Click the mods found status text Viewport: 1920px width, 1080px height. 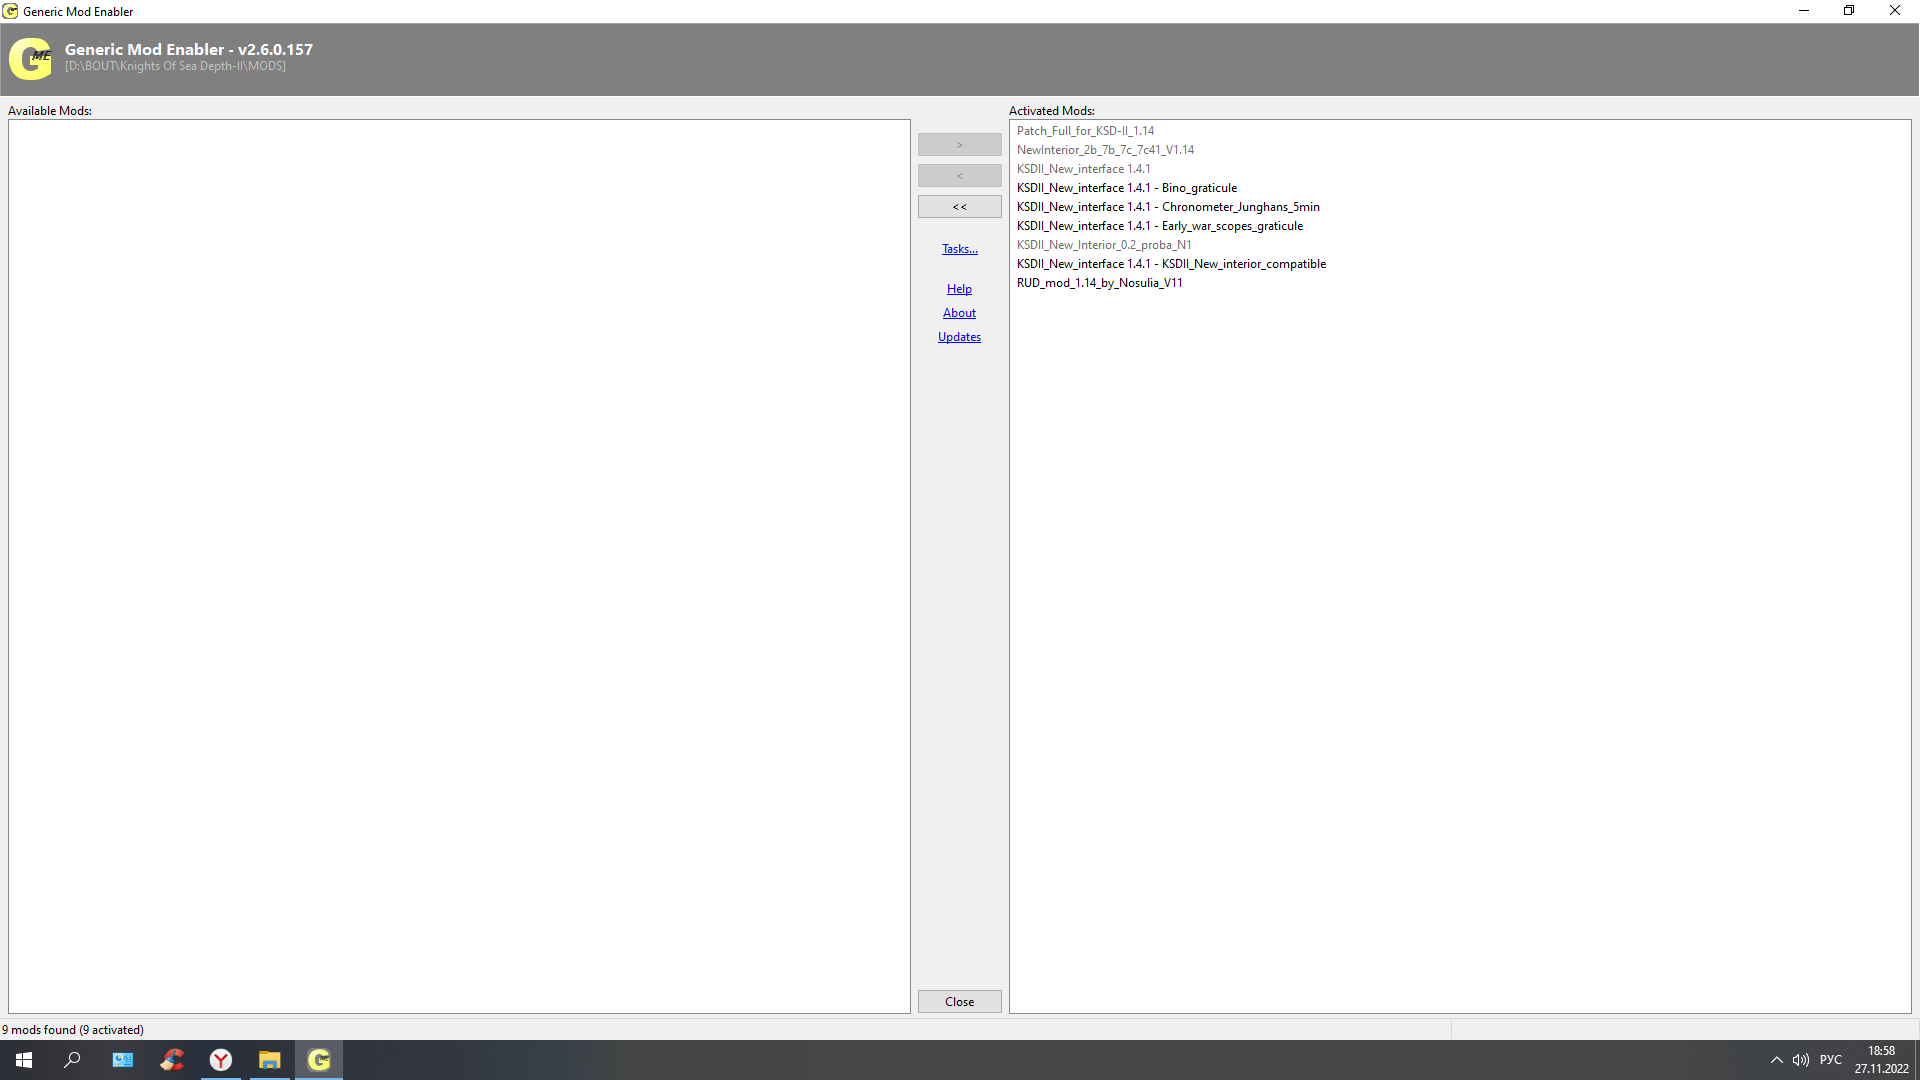point(73,1030)
